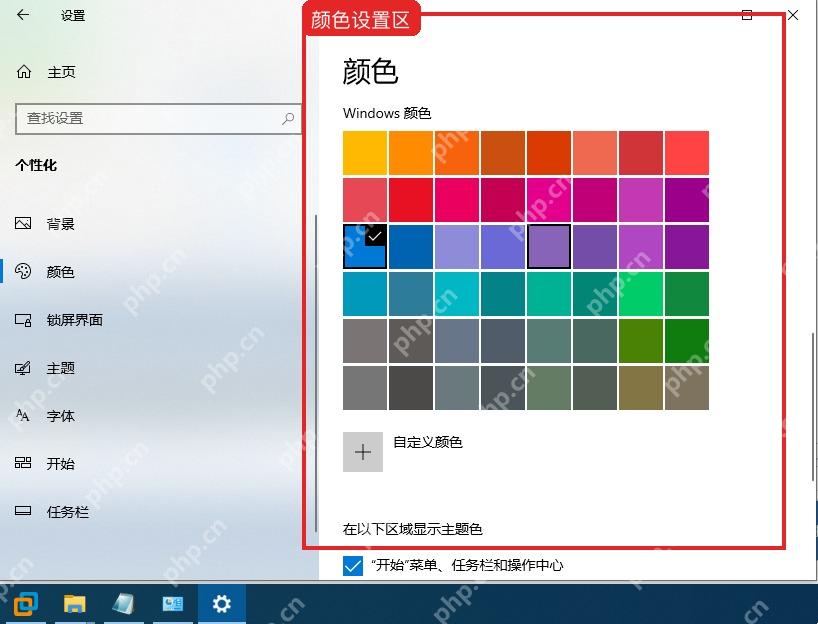818x624 pixels.
Task: Pick the steel blue gray swatch
Action: pos(456,341)
